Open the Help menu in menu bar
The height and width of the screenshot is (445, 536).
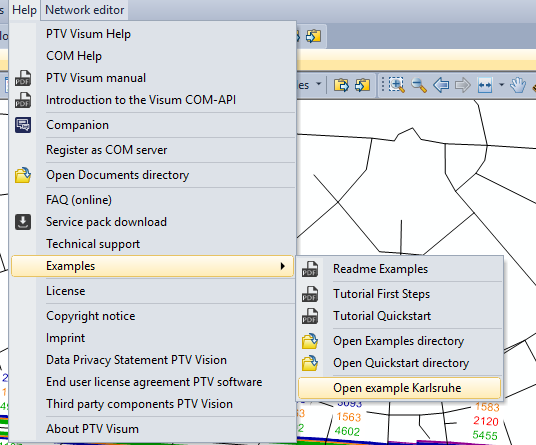pyautogui.click(x=24, y=10)
